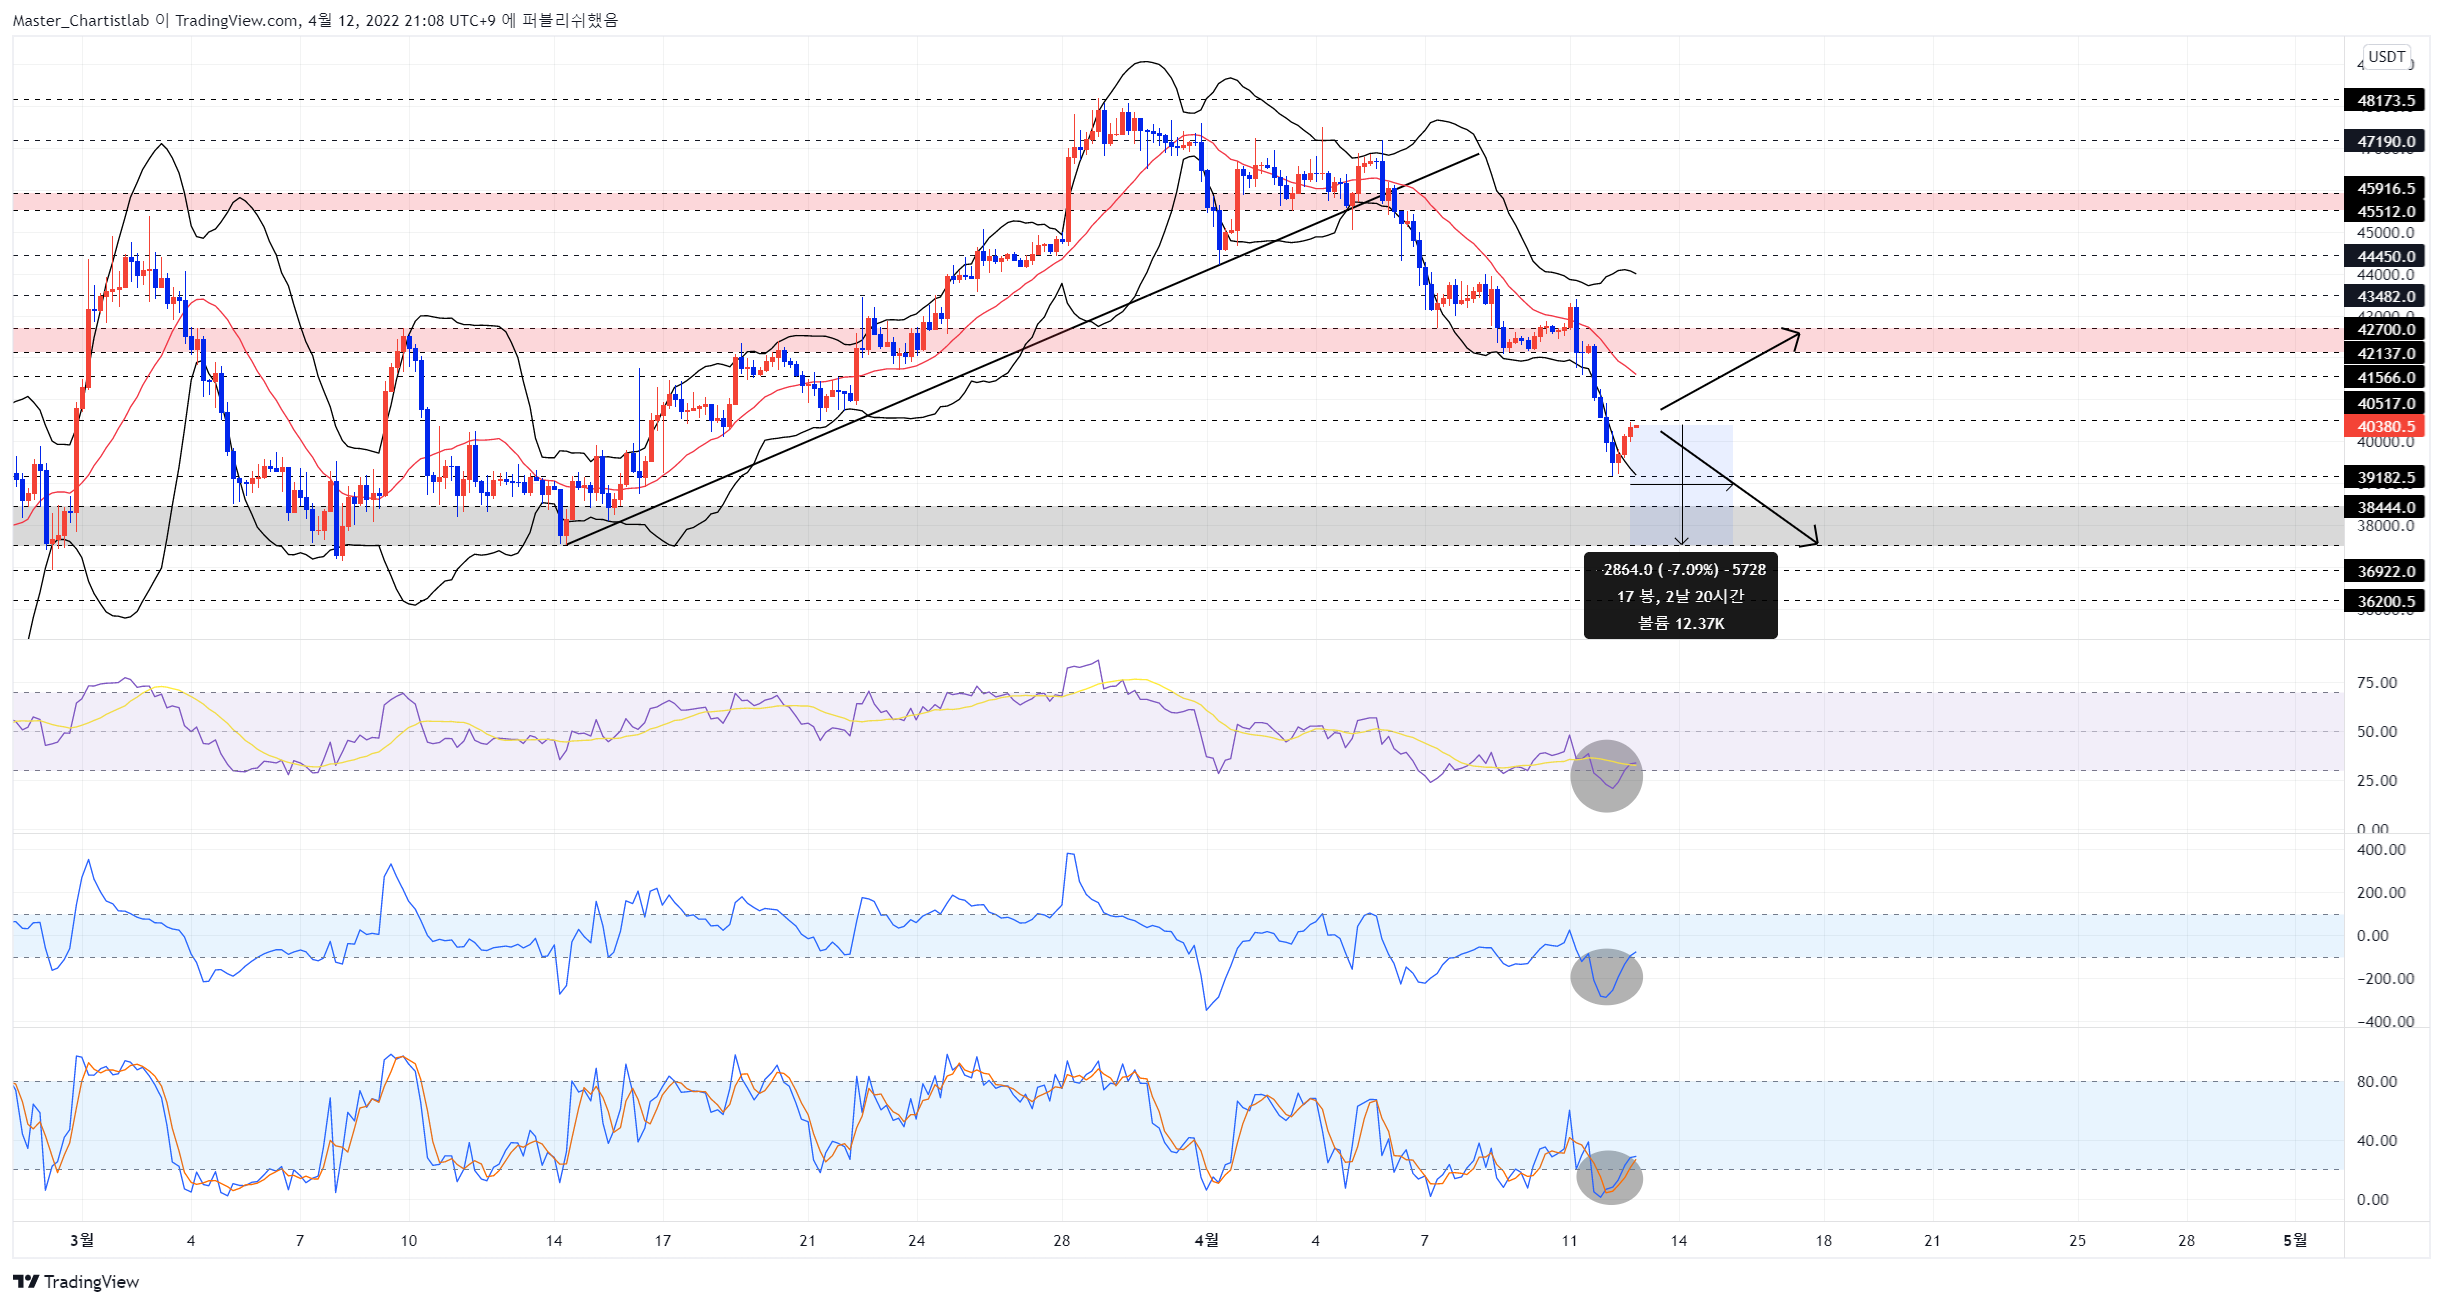
Task: Click the 38444.0 price label
Action: 2385,507
